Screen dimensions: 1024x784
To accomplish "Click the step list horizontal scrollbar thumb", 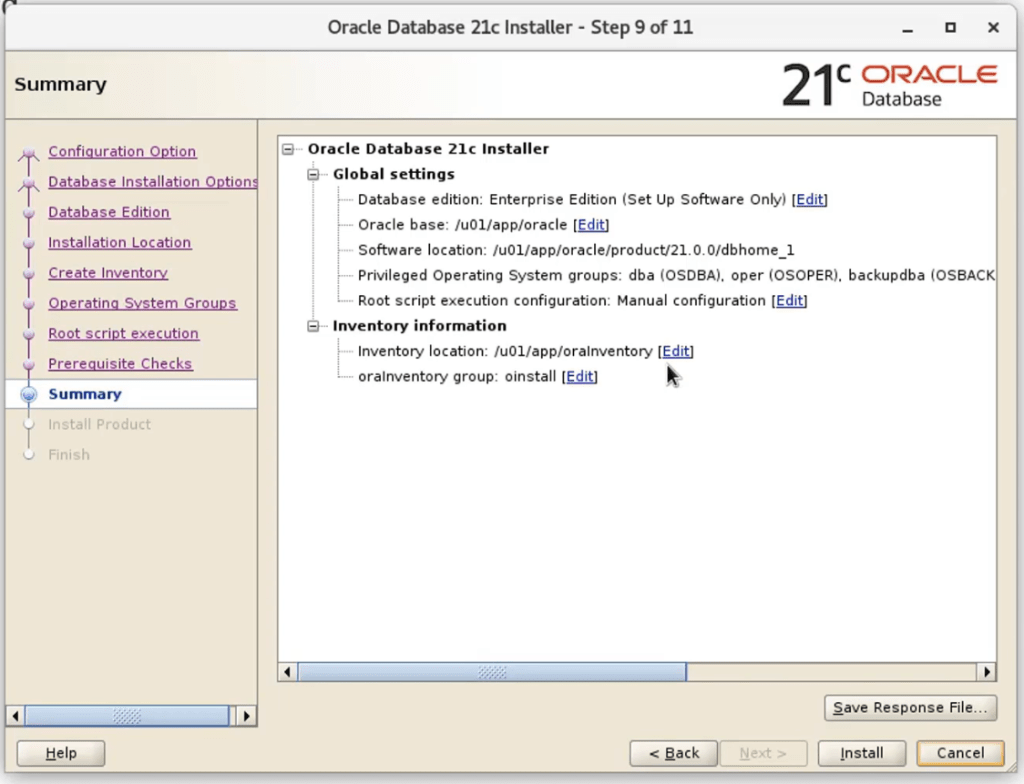I will [127, 716].
